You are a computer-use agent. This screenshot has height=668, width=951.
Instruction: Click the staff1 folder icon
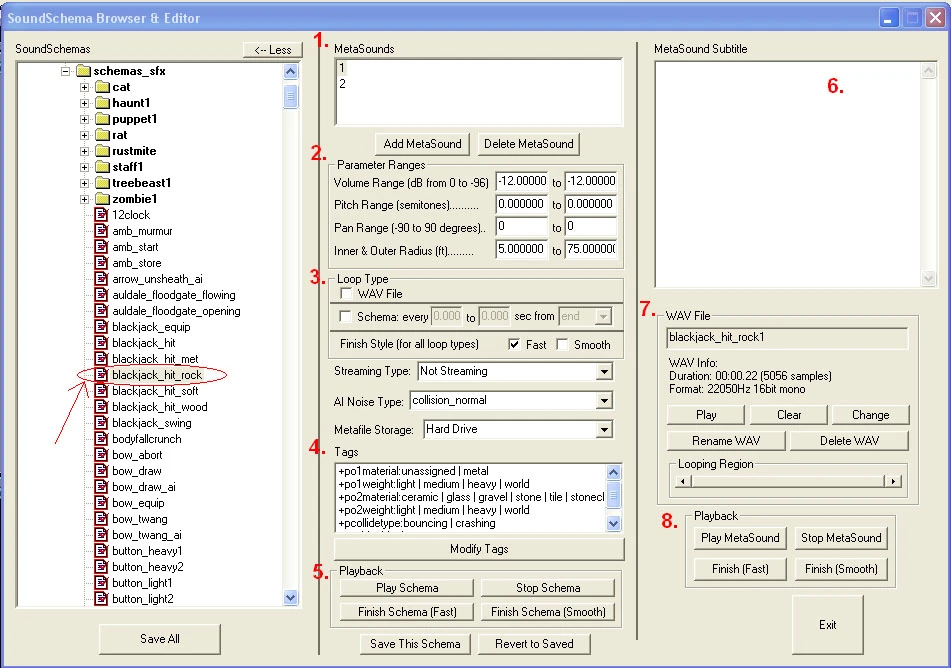click(x=102, y=167)
